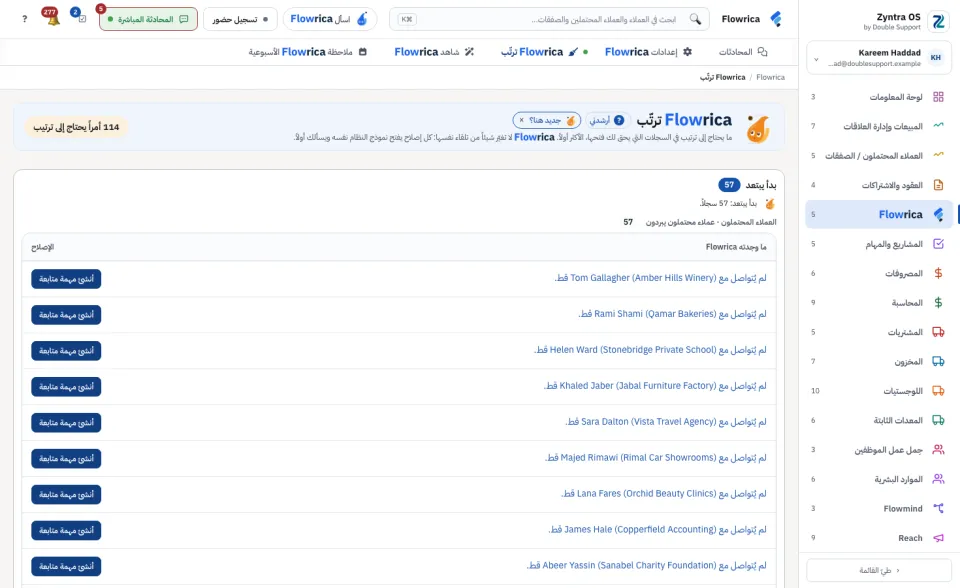
Task: Open اللوجستيات logistics in sidebar
Action: 879,391
